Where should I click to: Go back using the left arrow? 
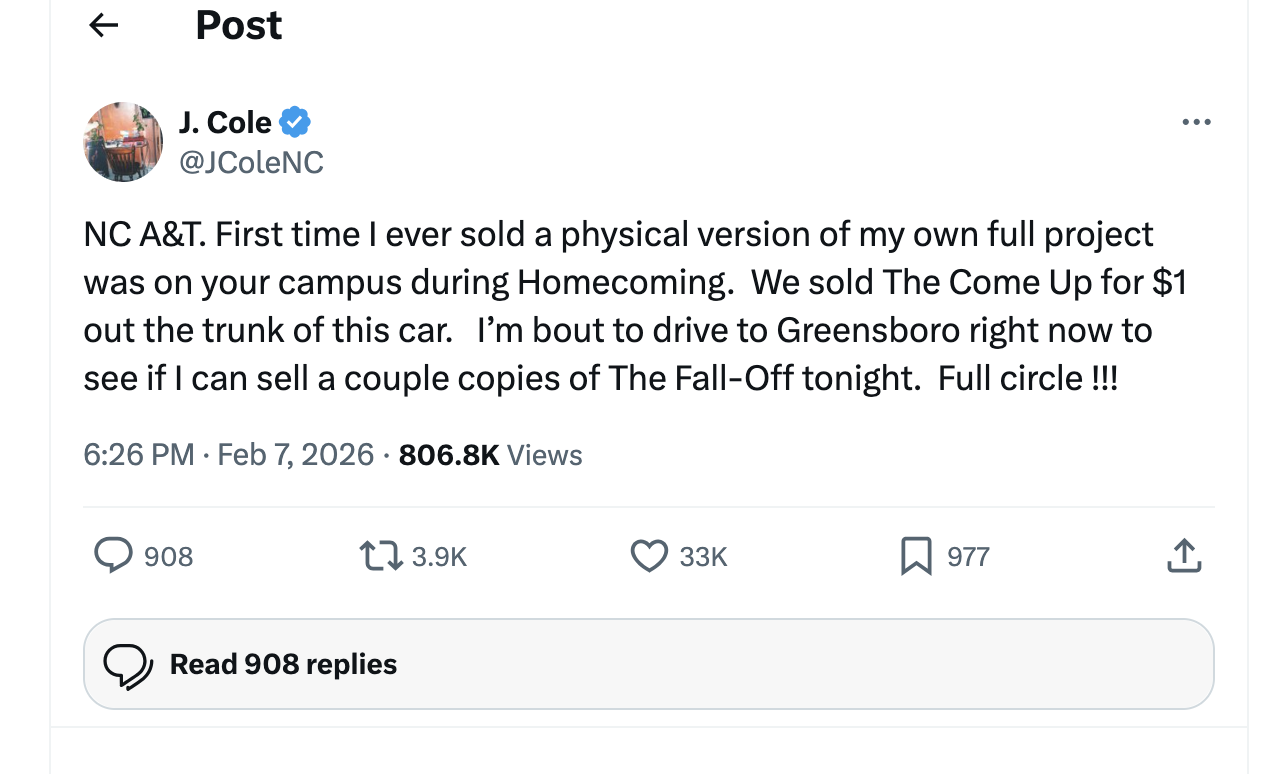coord(104,25)
